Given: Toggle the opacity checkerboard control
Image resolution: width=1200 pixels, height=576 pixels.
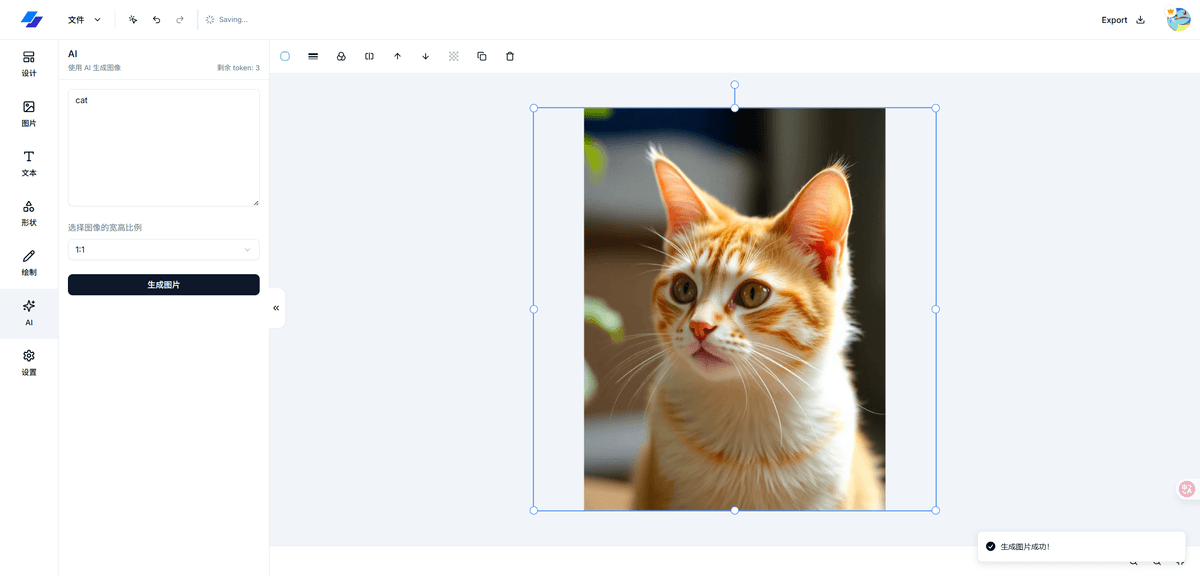Looking at the screenshot, I should [454, 57].
